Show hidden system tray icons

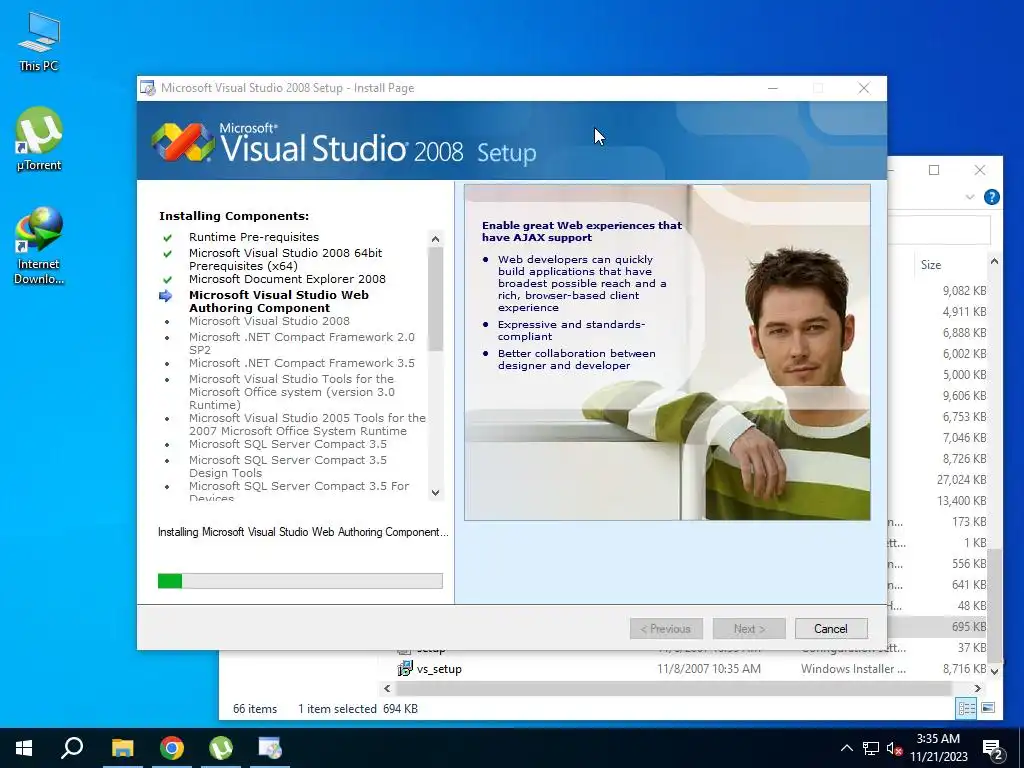[x=846, y=748]
